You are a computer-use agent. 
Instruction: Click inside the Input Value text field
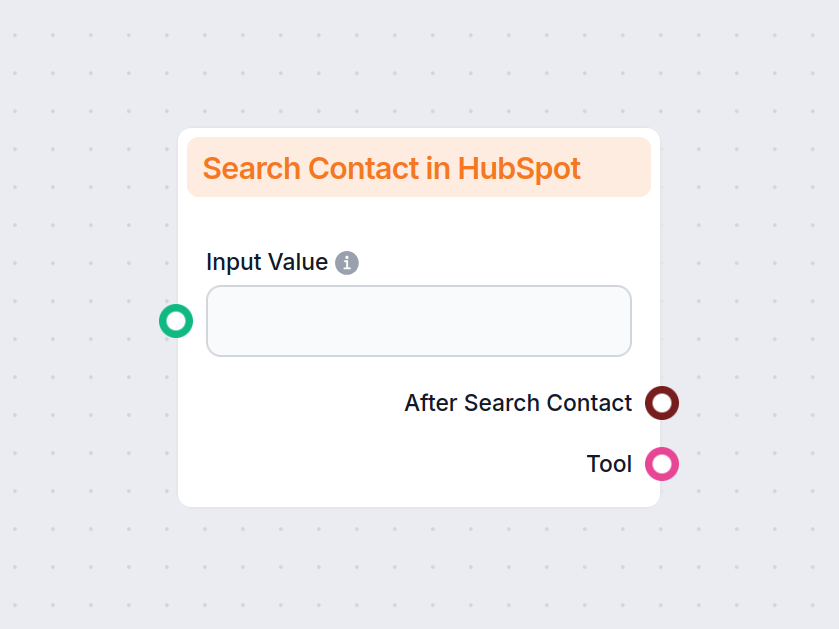(418, 321)
